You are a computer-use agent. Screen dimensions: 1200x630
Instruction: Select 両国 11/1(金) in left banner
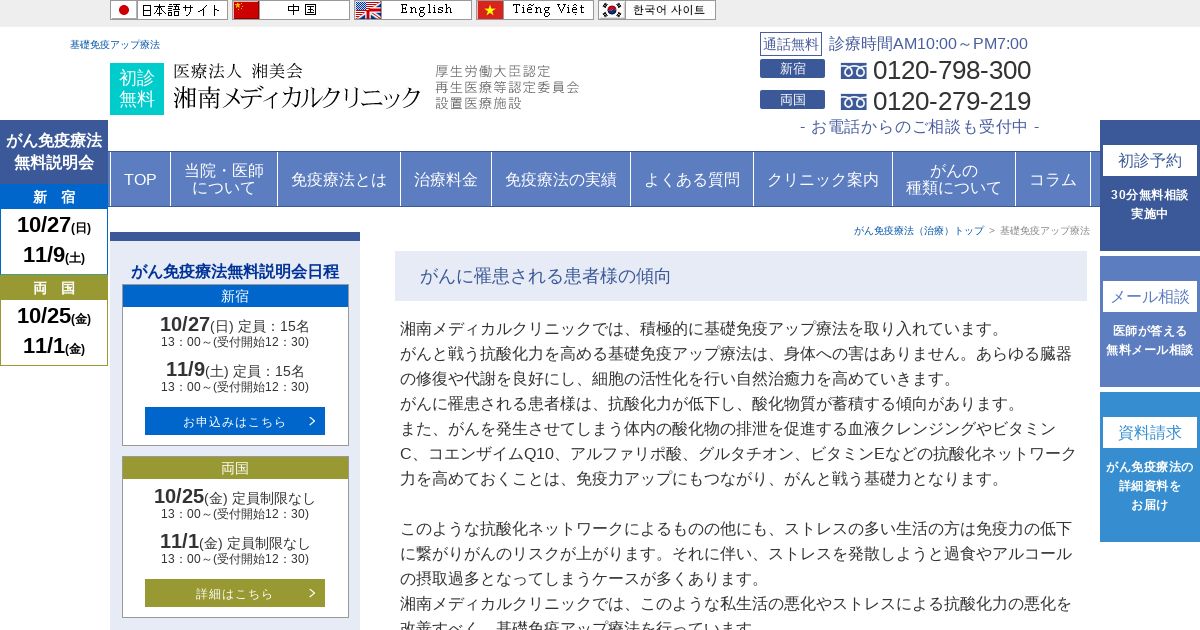pyautogui.click(x=54, y=347)
